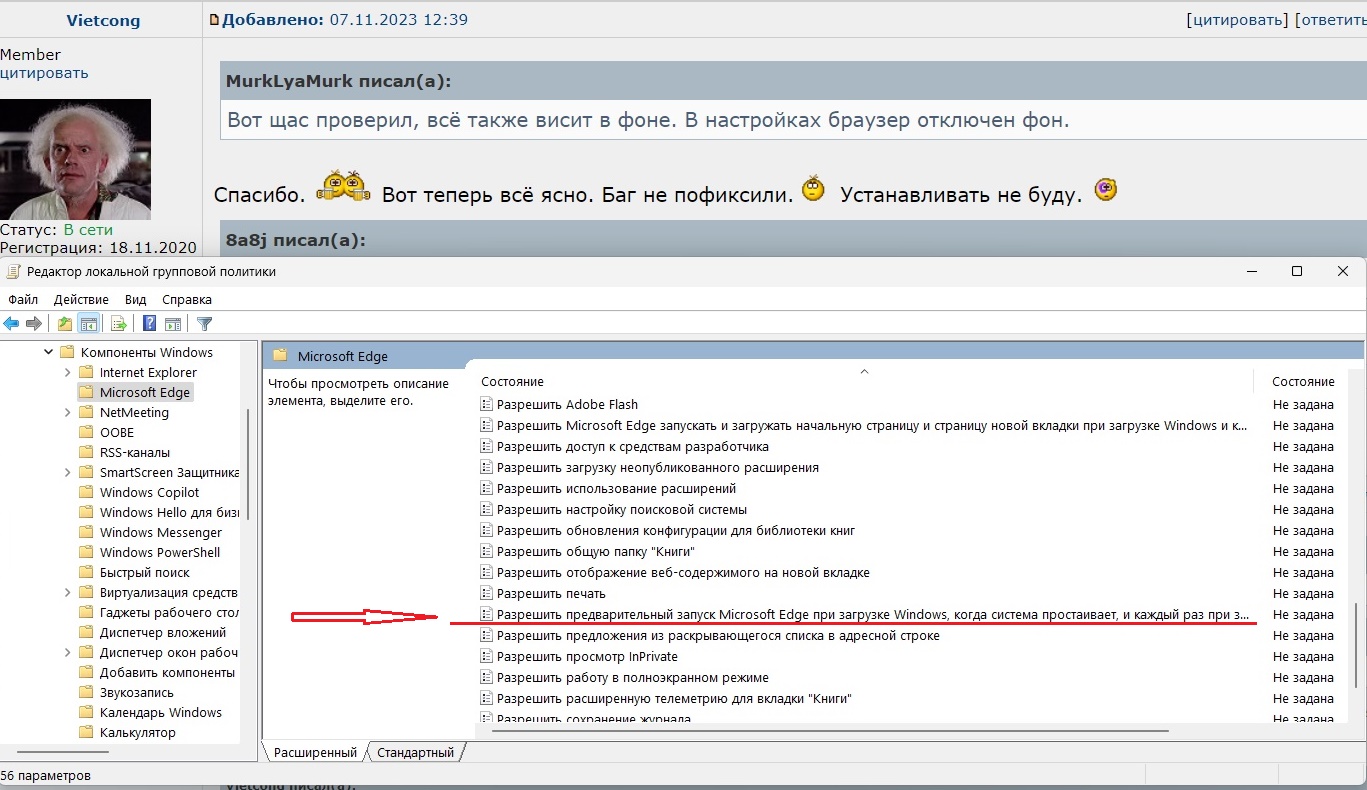Click the policy icon beside Разрешить просмотр InPrivate
Screen dimensions: 1367x790
coord(487,657)
